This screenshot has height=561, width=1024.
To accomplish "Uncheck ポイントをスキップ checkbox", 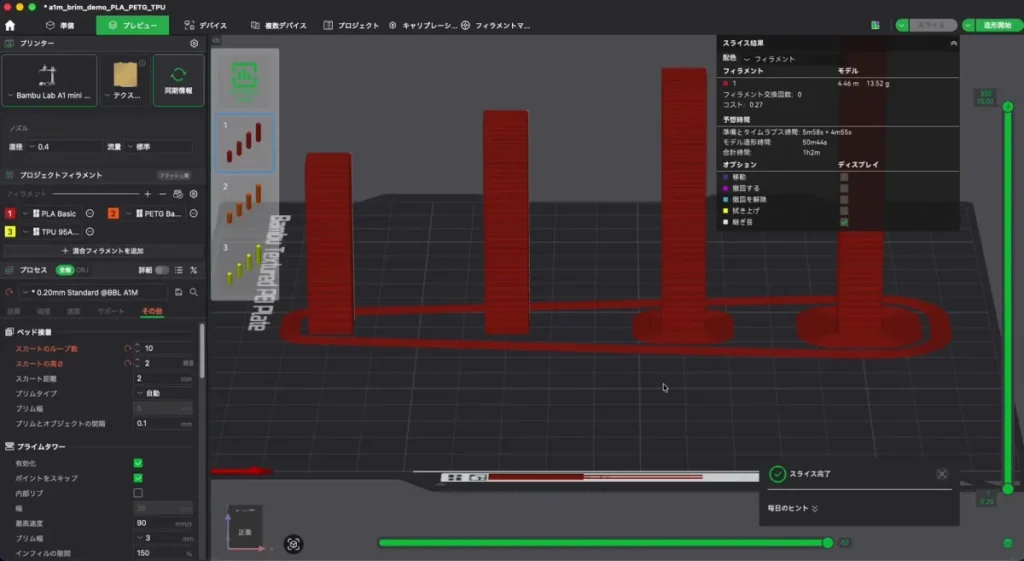I will pos(138,478).
